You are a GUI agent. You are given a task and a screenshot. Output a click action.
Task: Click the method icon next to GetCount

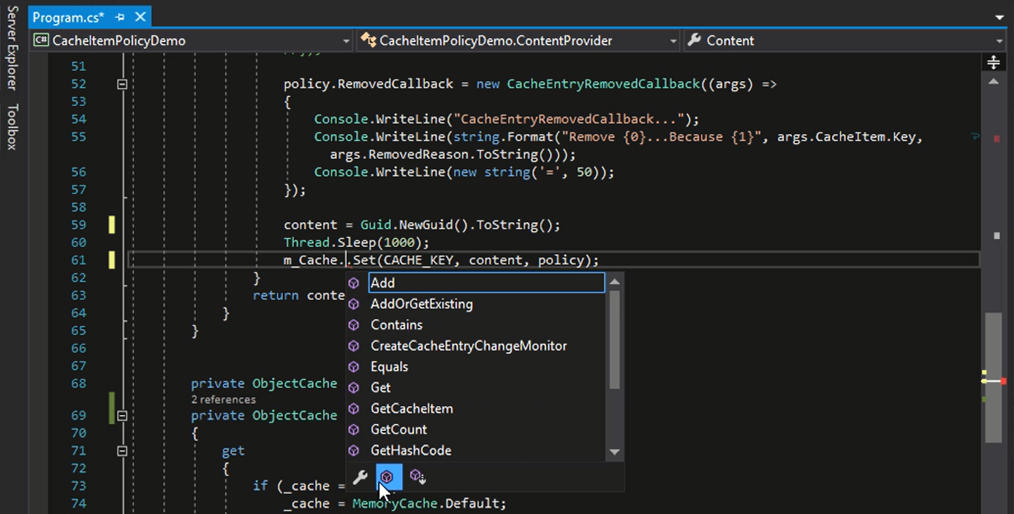354,429
